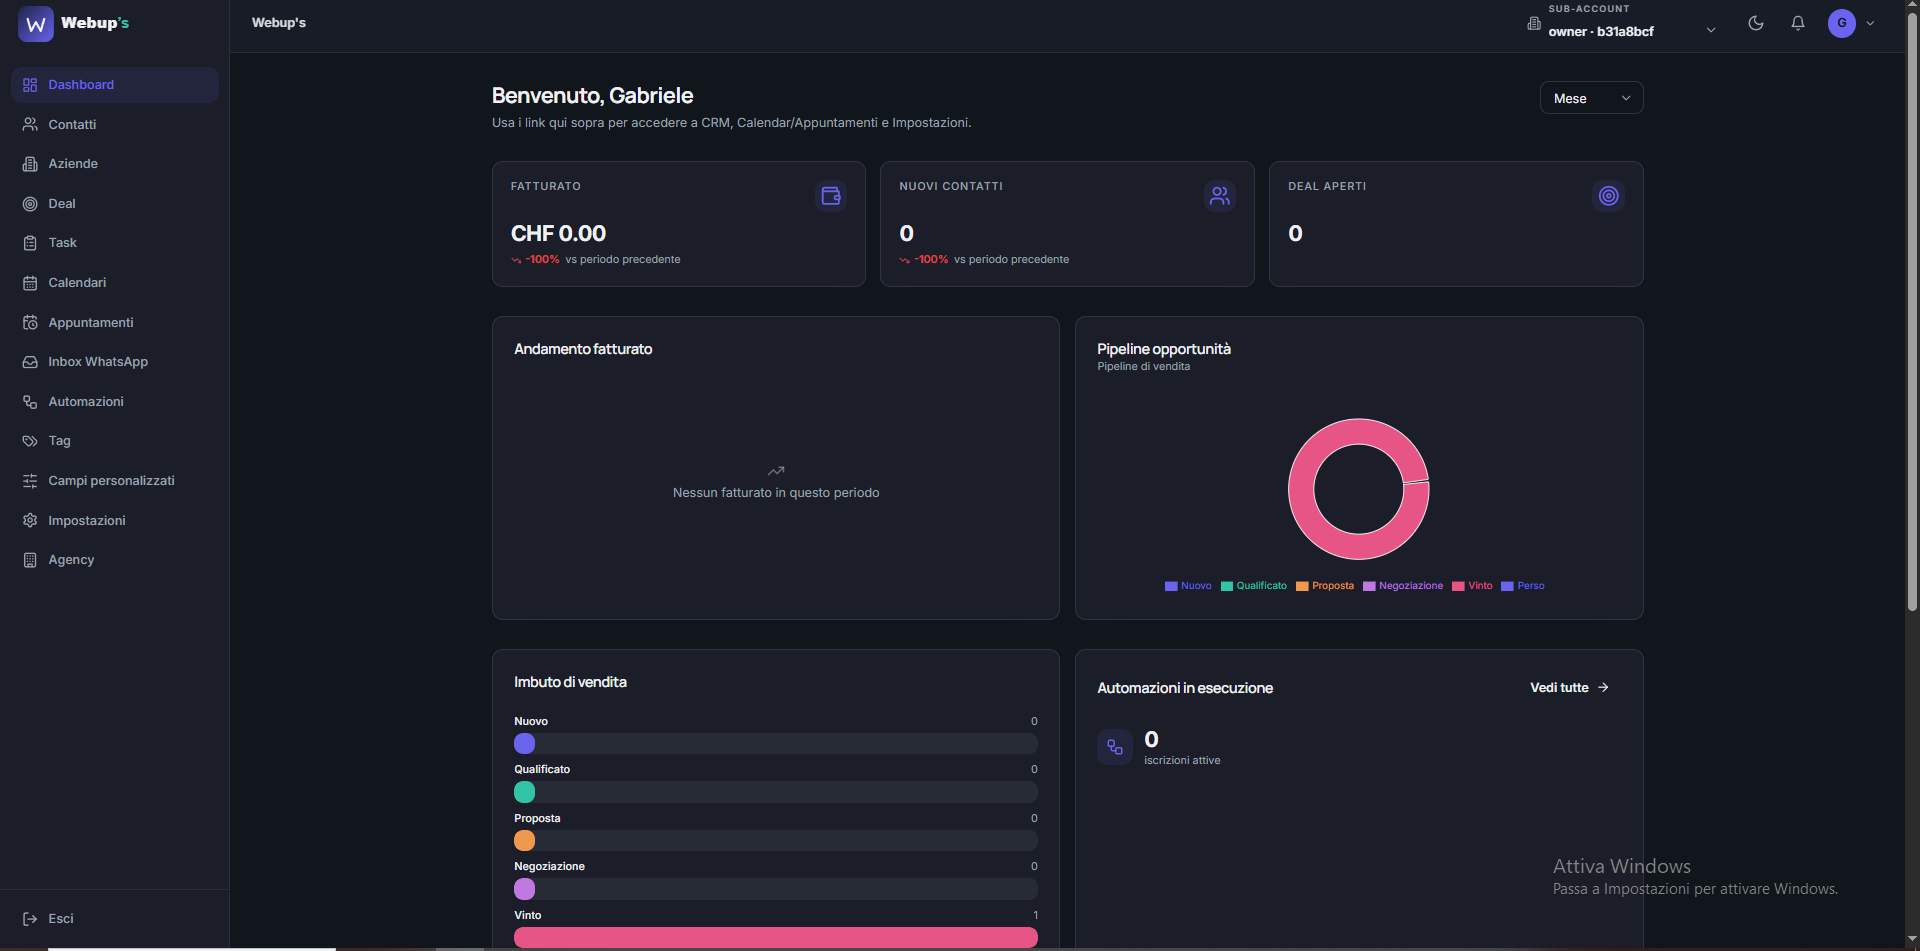1920x951 pixels.
Task: Toggle Vinto legend in pipeline chart
Action: click(1472, 586)
